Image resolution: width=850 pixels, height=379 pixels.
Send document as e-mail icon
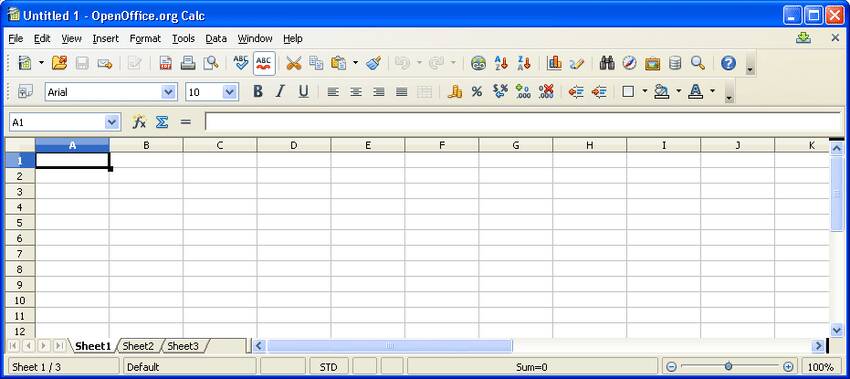coord(105,63)
